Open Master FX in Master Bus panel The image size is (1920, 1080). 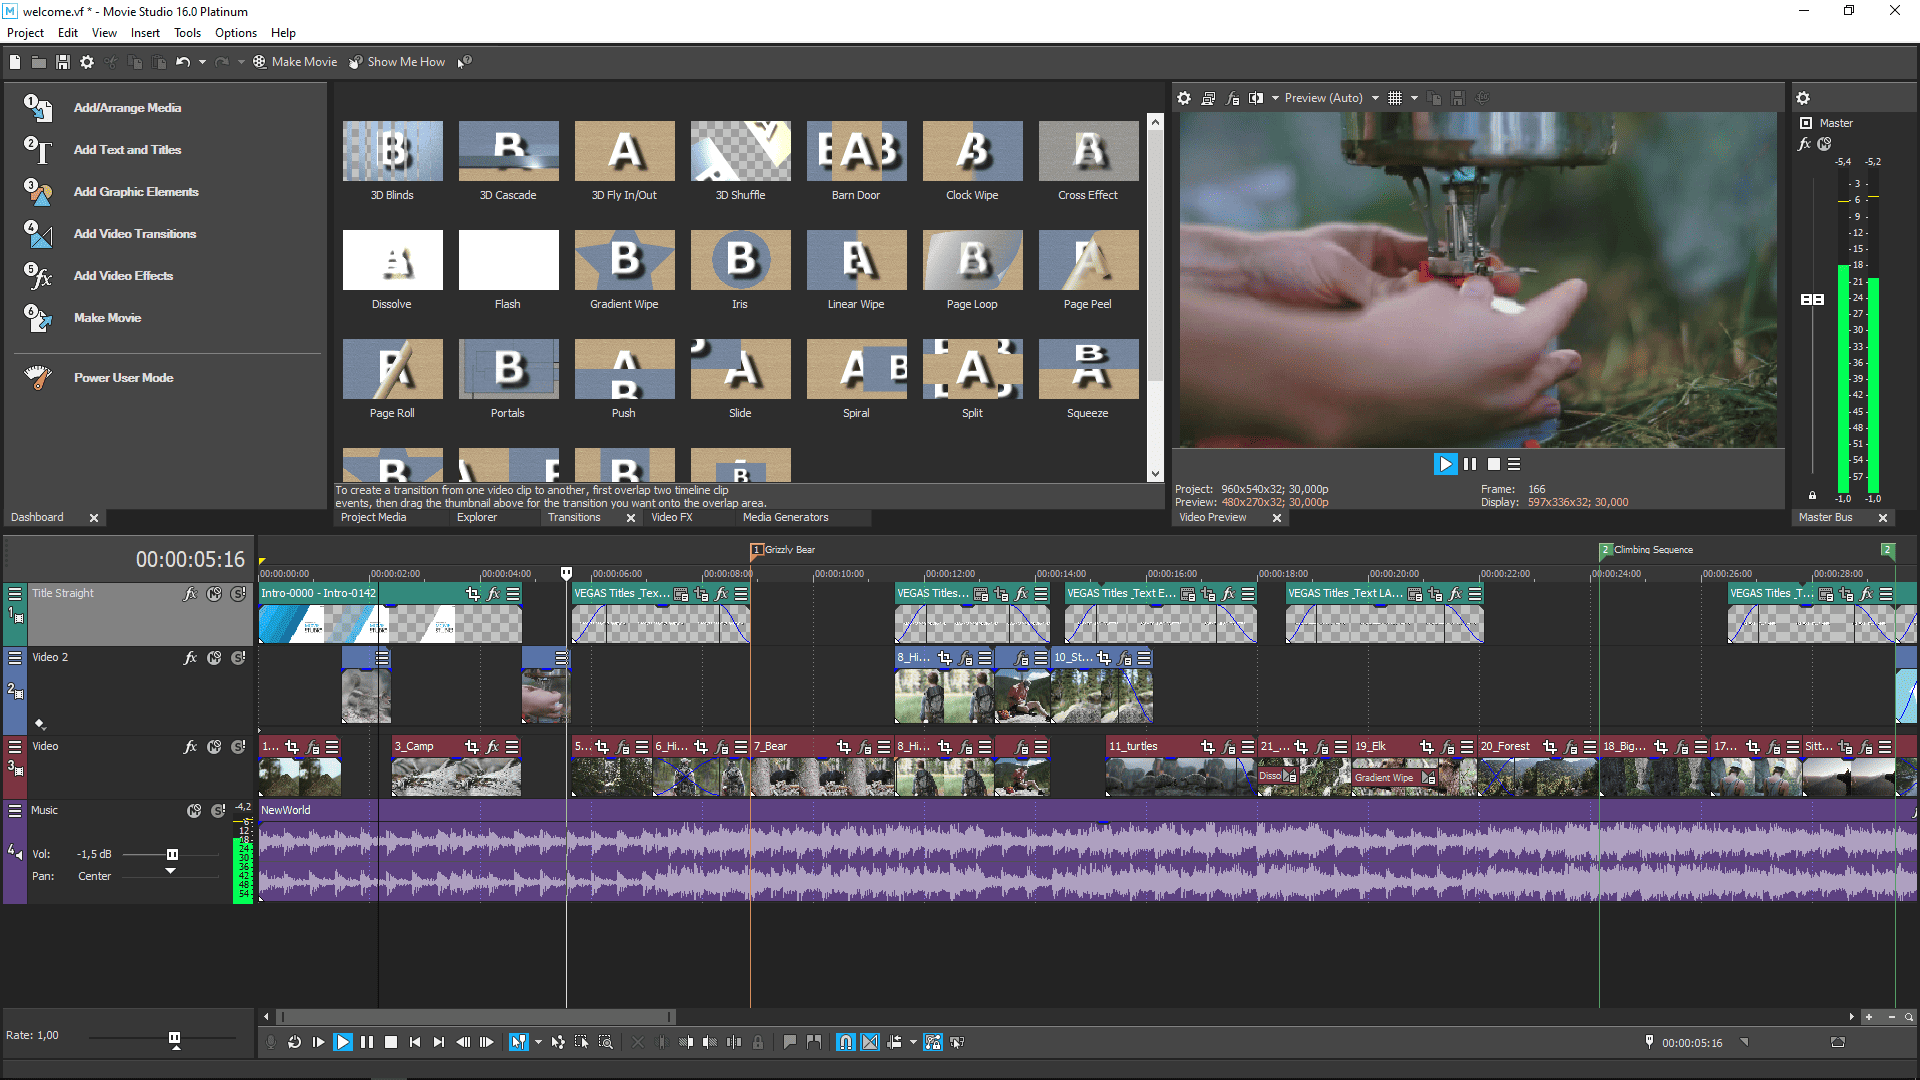tap(1805, 144)
